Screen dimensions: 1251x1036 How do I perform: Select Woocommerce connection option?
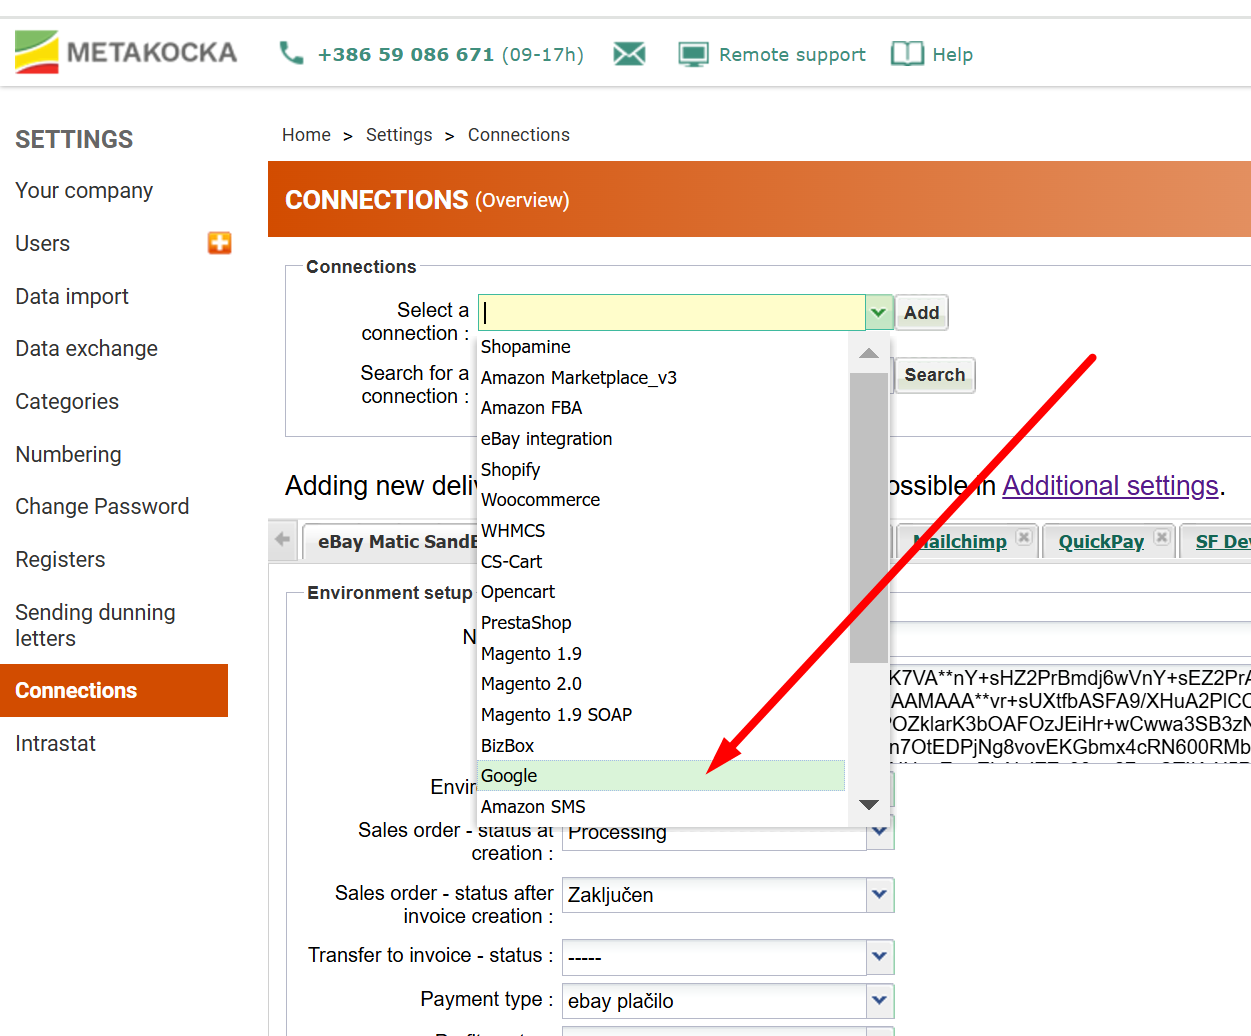coord(662,500)
